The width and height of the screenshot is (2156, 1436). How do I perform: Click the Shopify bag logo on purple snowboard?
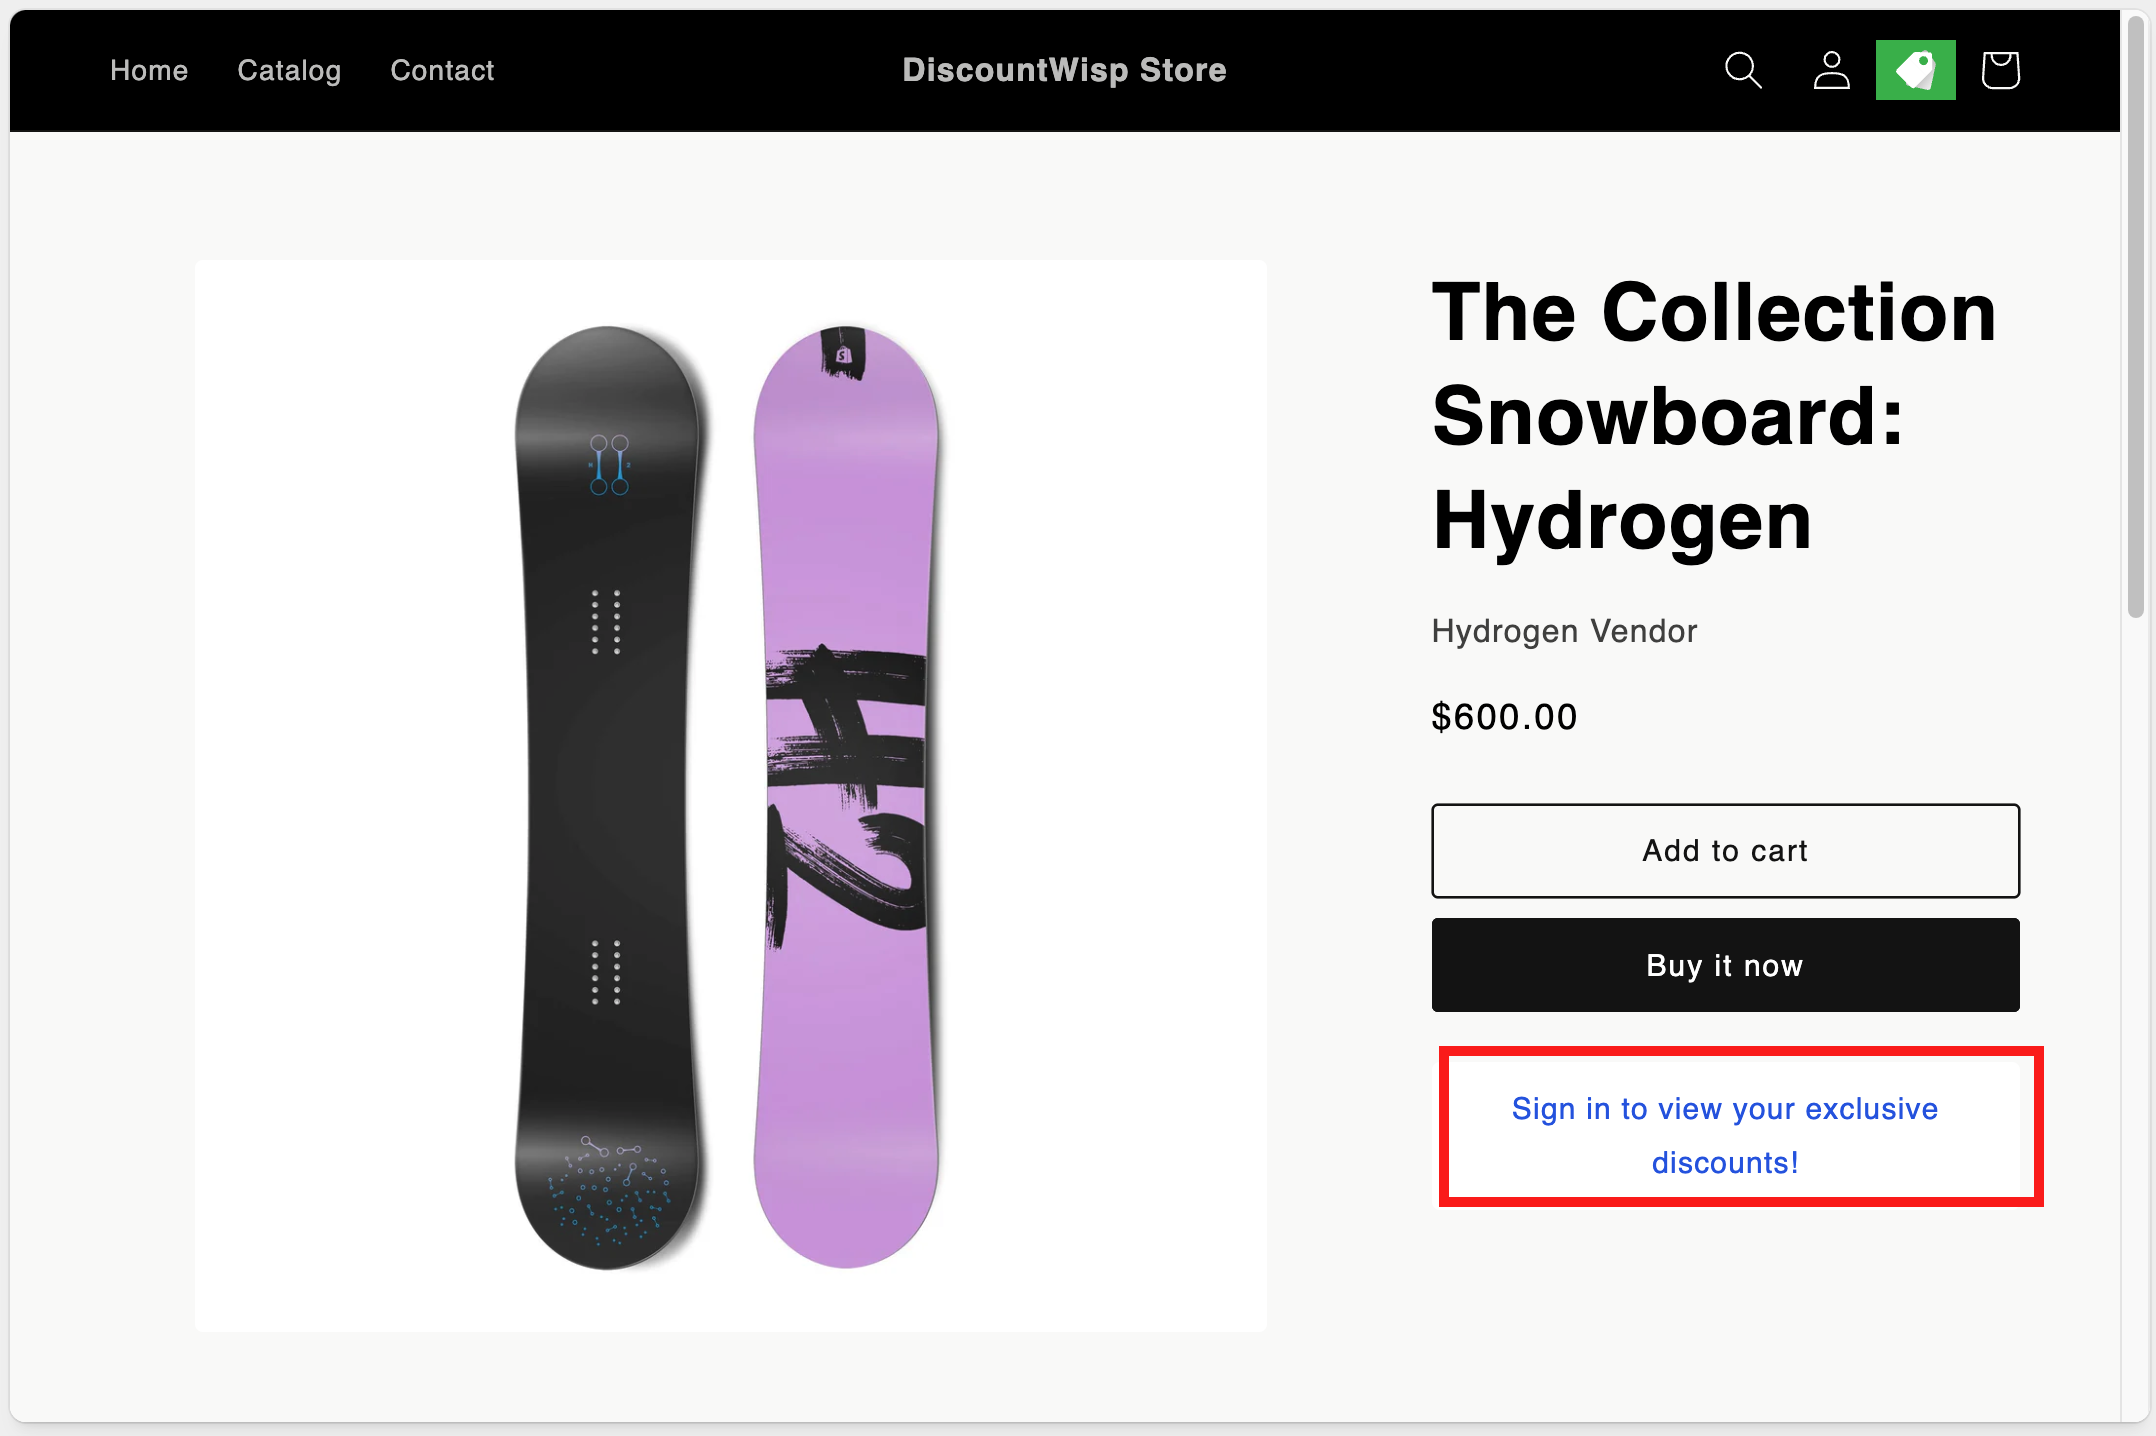[843, 355]
